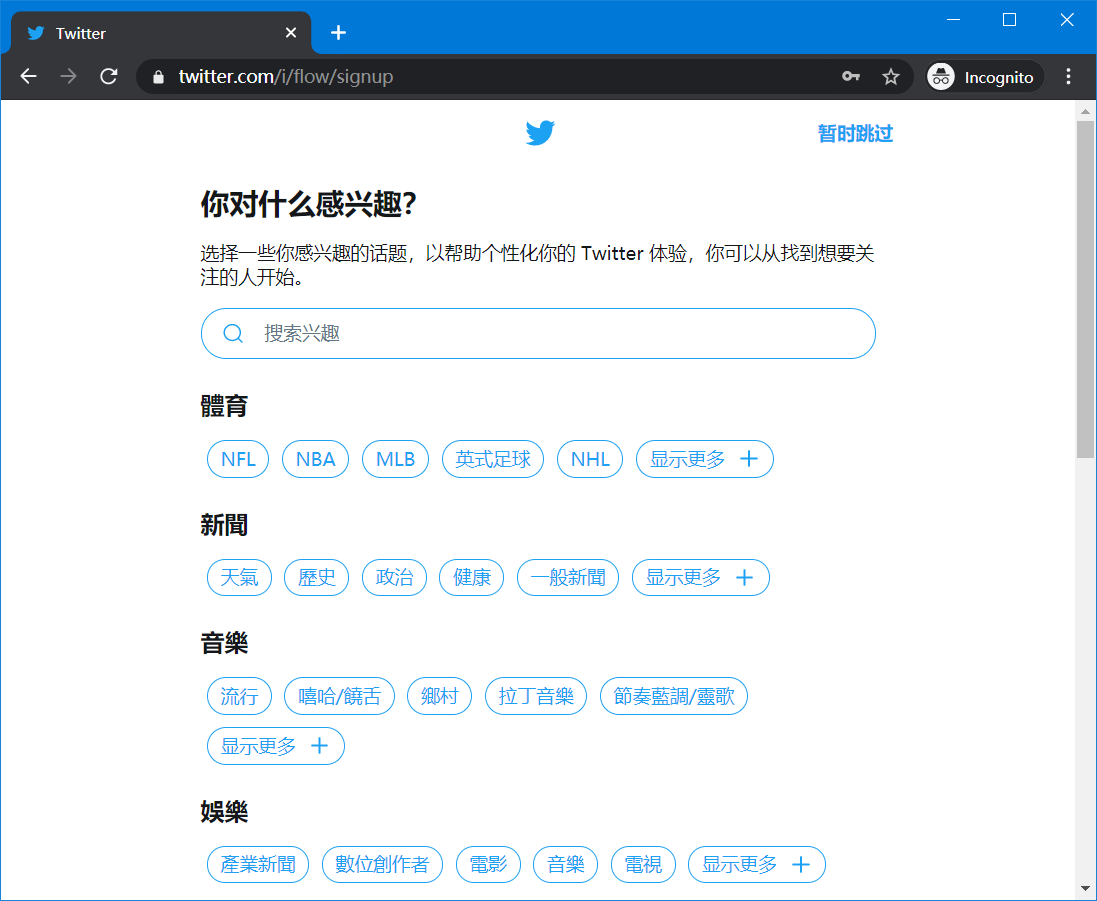Open saved passwords key icon
Screen dimensions: 1097x901
pos(851,76)
